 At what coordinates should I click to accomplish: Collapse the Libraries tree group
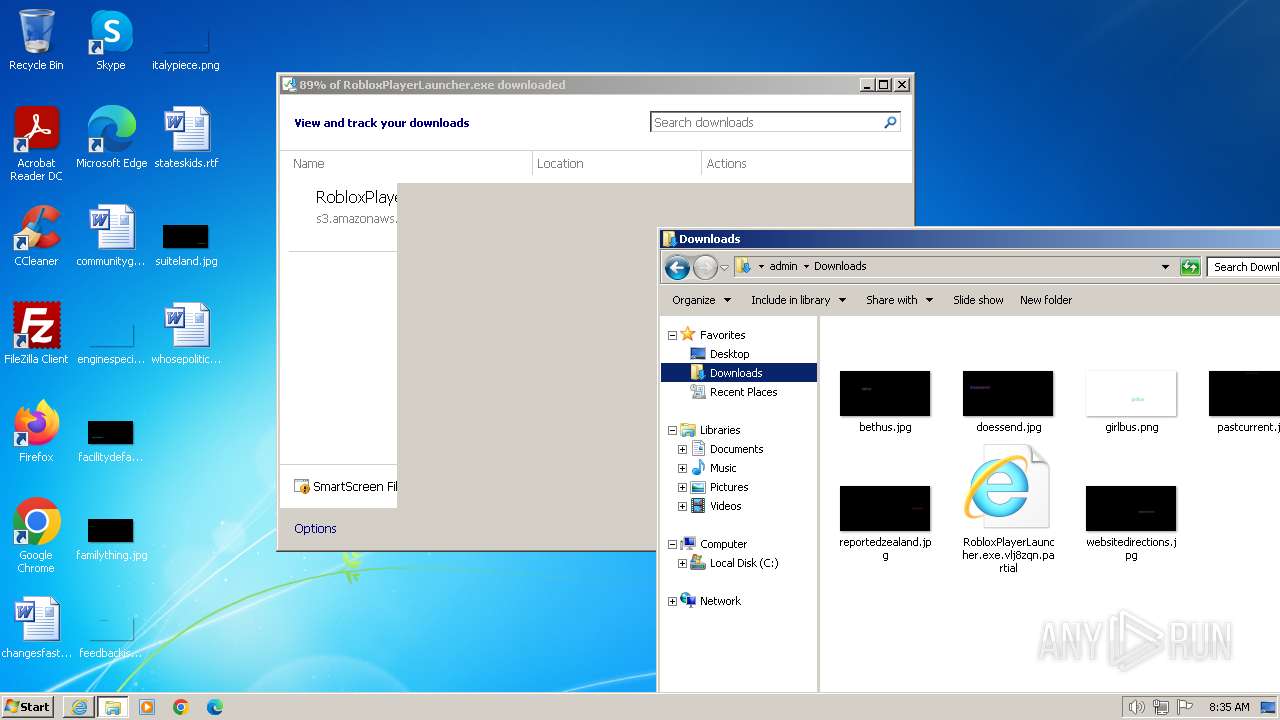point(672,430)
